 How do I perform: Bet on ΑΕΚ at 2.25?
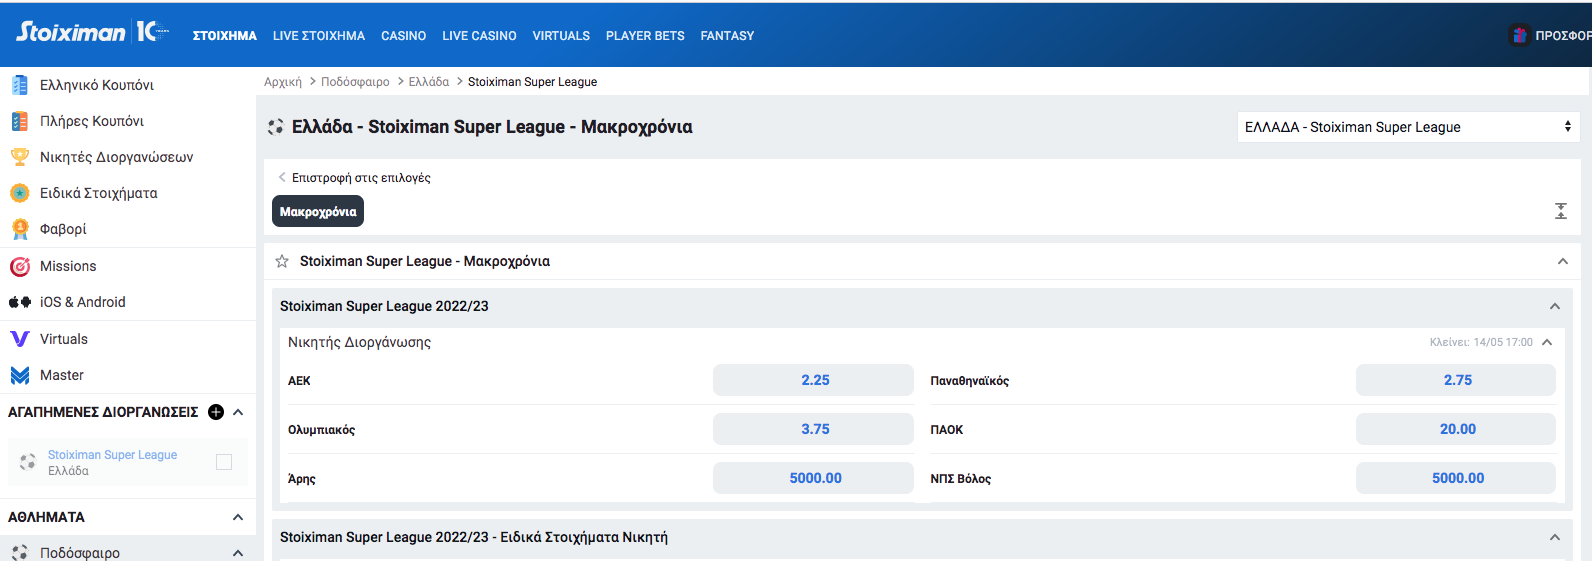coord(813,380)
